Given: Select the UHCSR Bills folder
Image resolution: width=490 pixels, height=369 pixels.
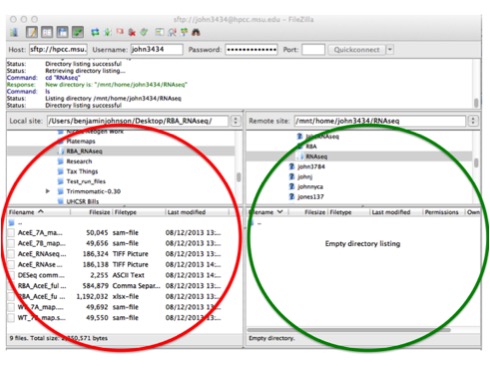Looking at the screenshot, I should coord(82,201).
